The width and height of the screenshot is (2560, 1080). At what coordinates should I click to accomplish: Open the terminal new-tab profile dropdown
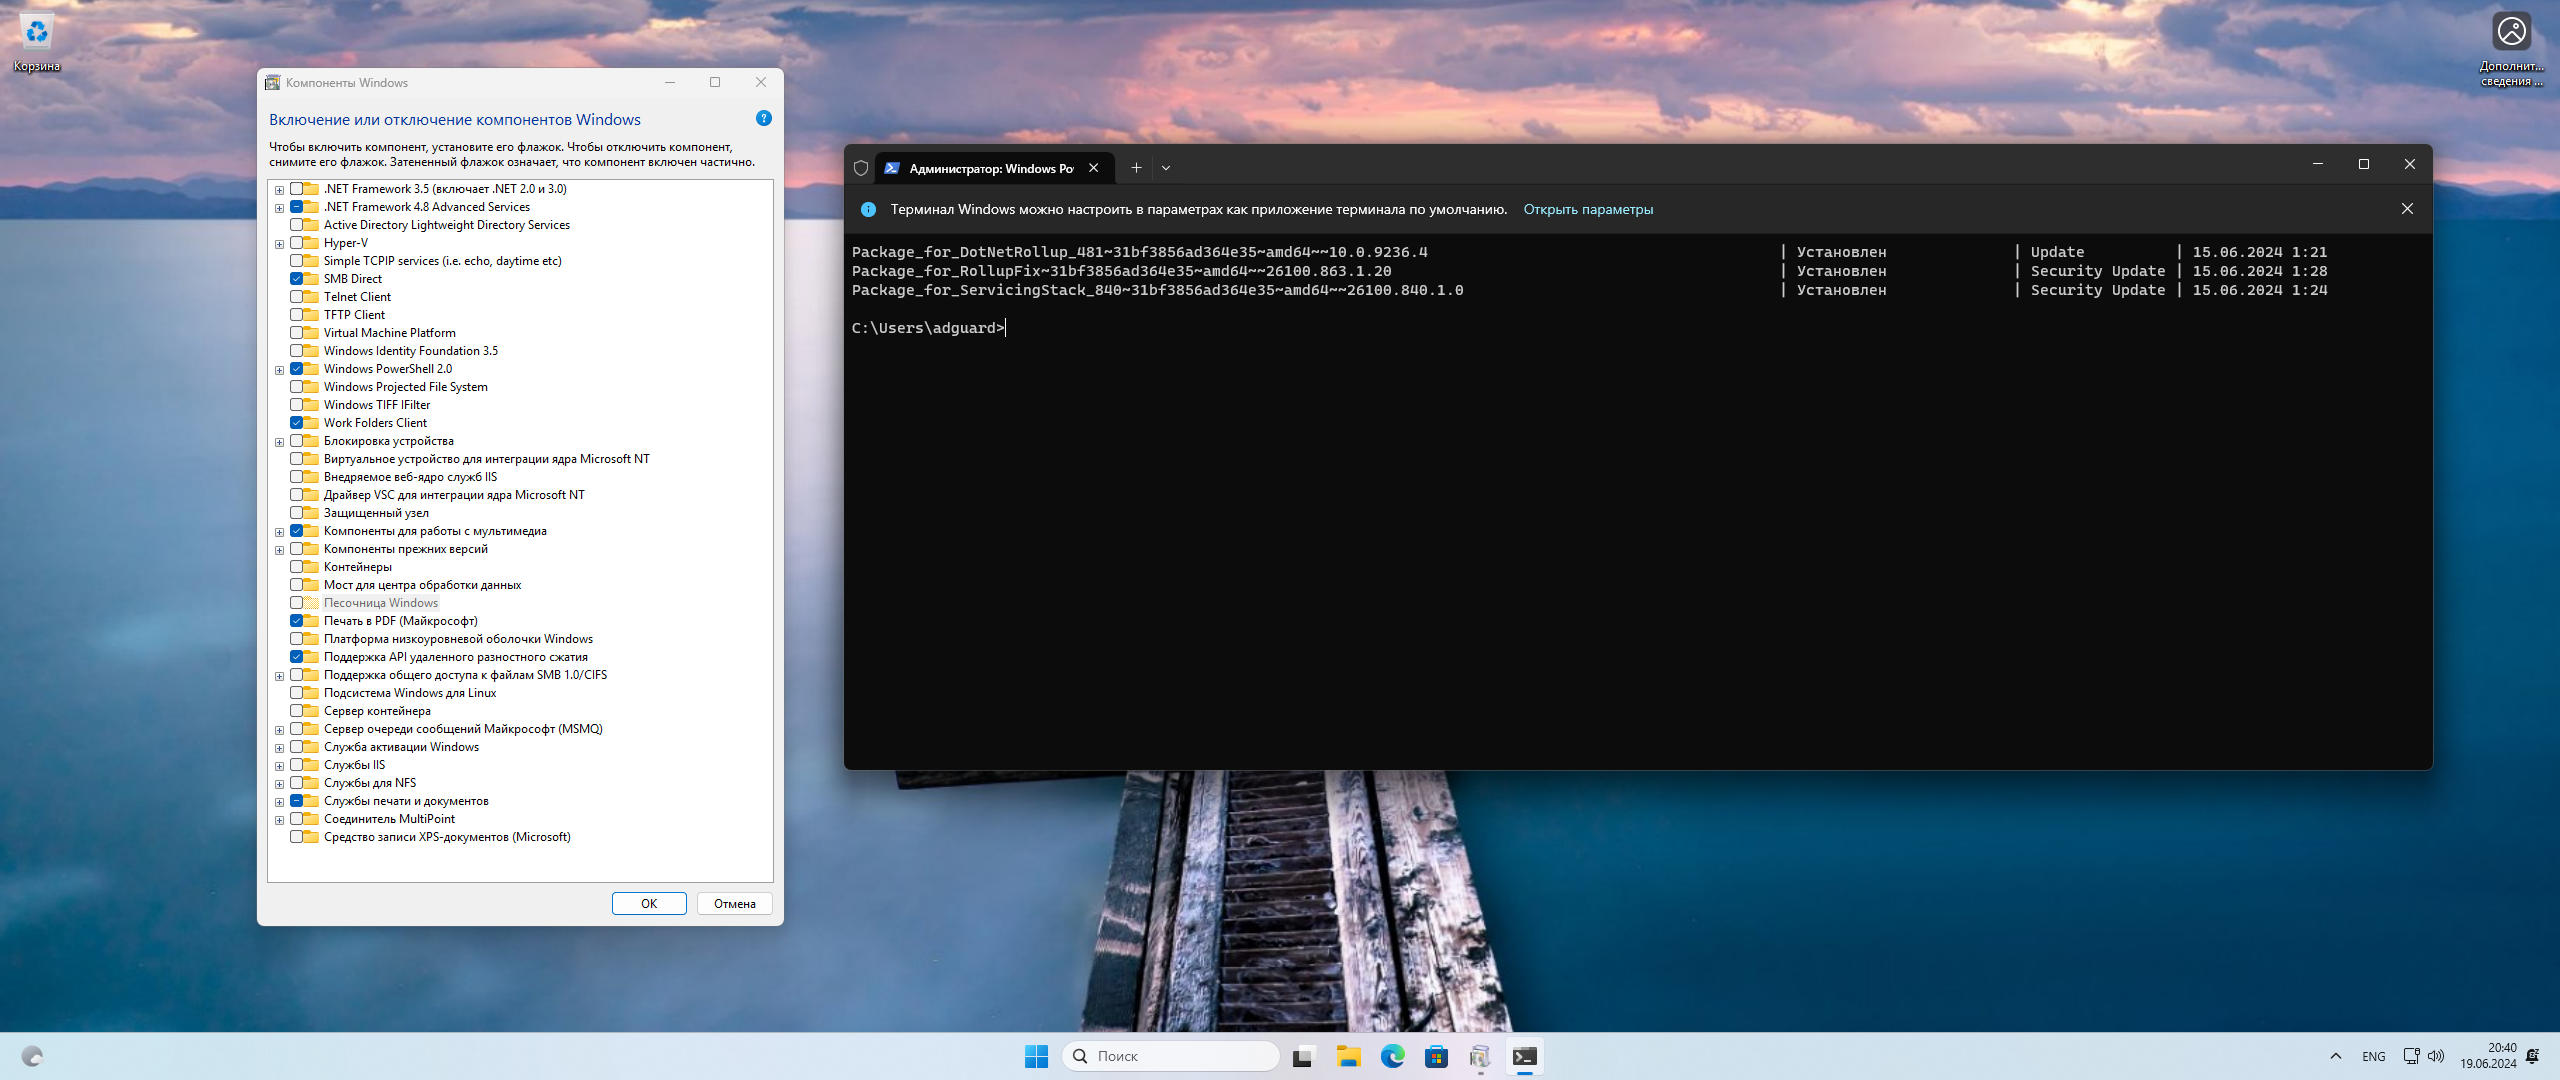(x=1166, y=168)
